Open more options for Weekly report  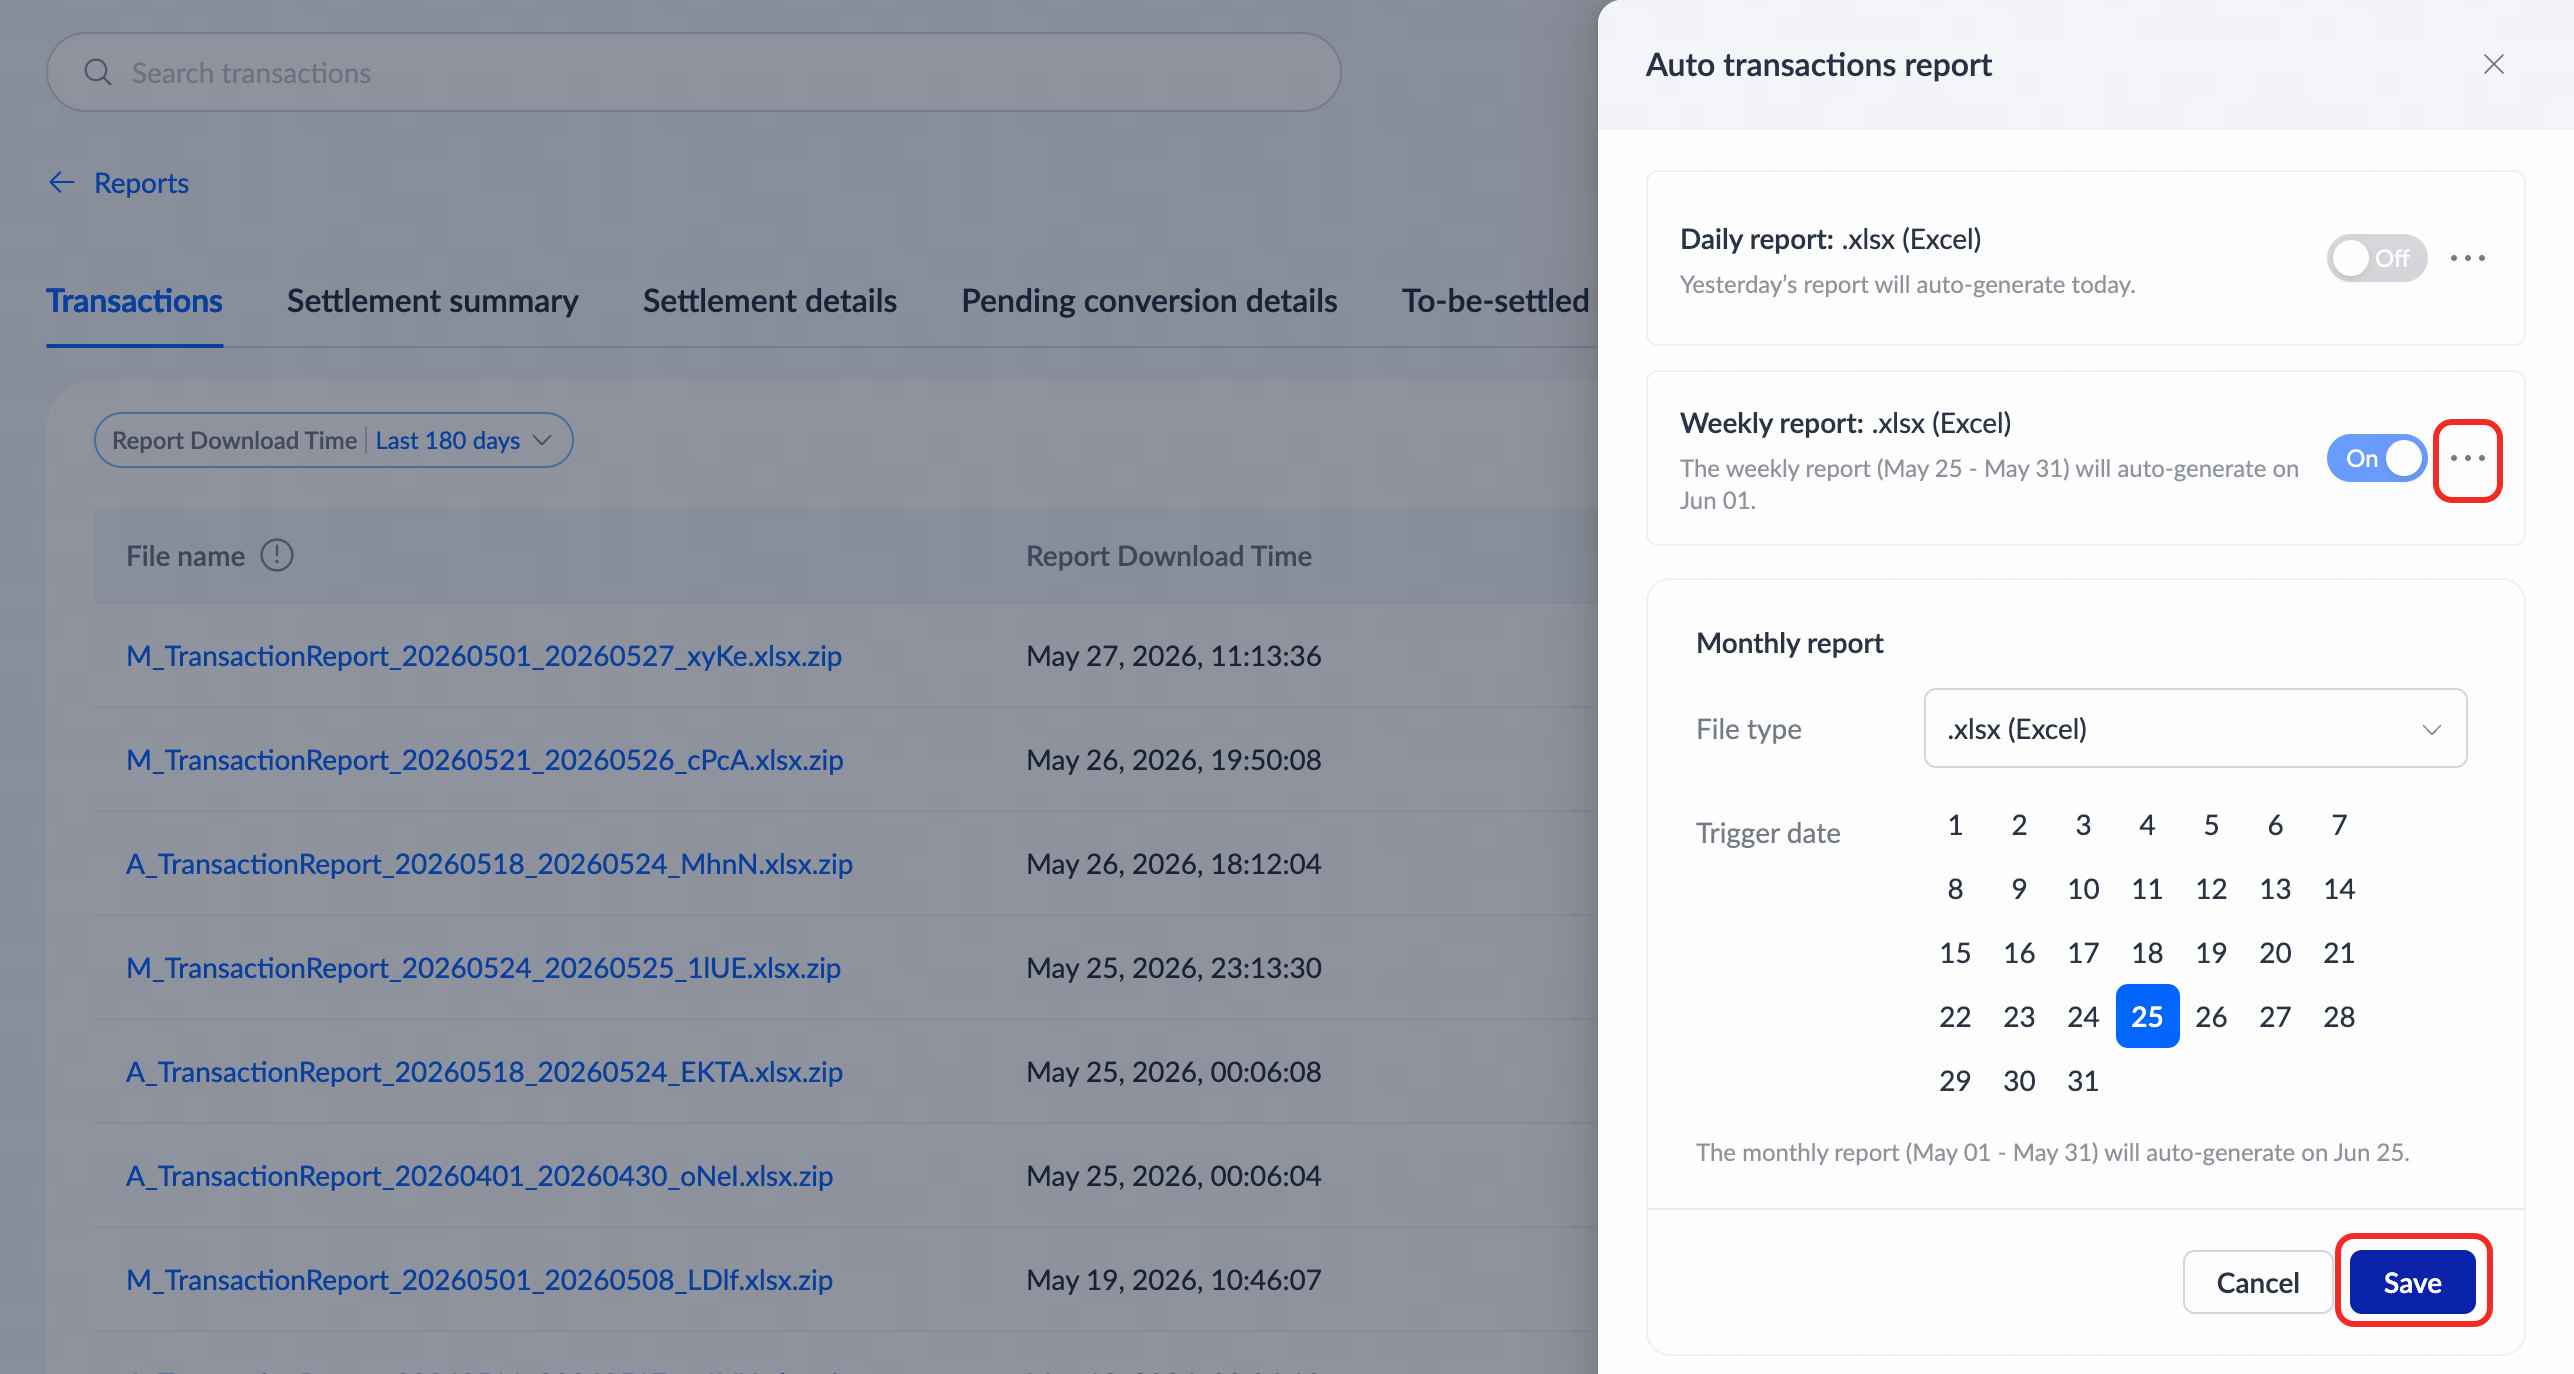[2467, 458]
